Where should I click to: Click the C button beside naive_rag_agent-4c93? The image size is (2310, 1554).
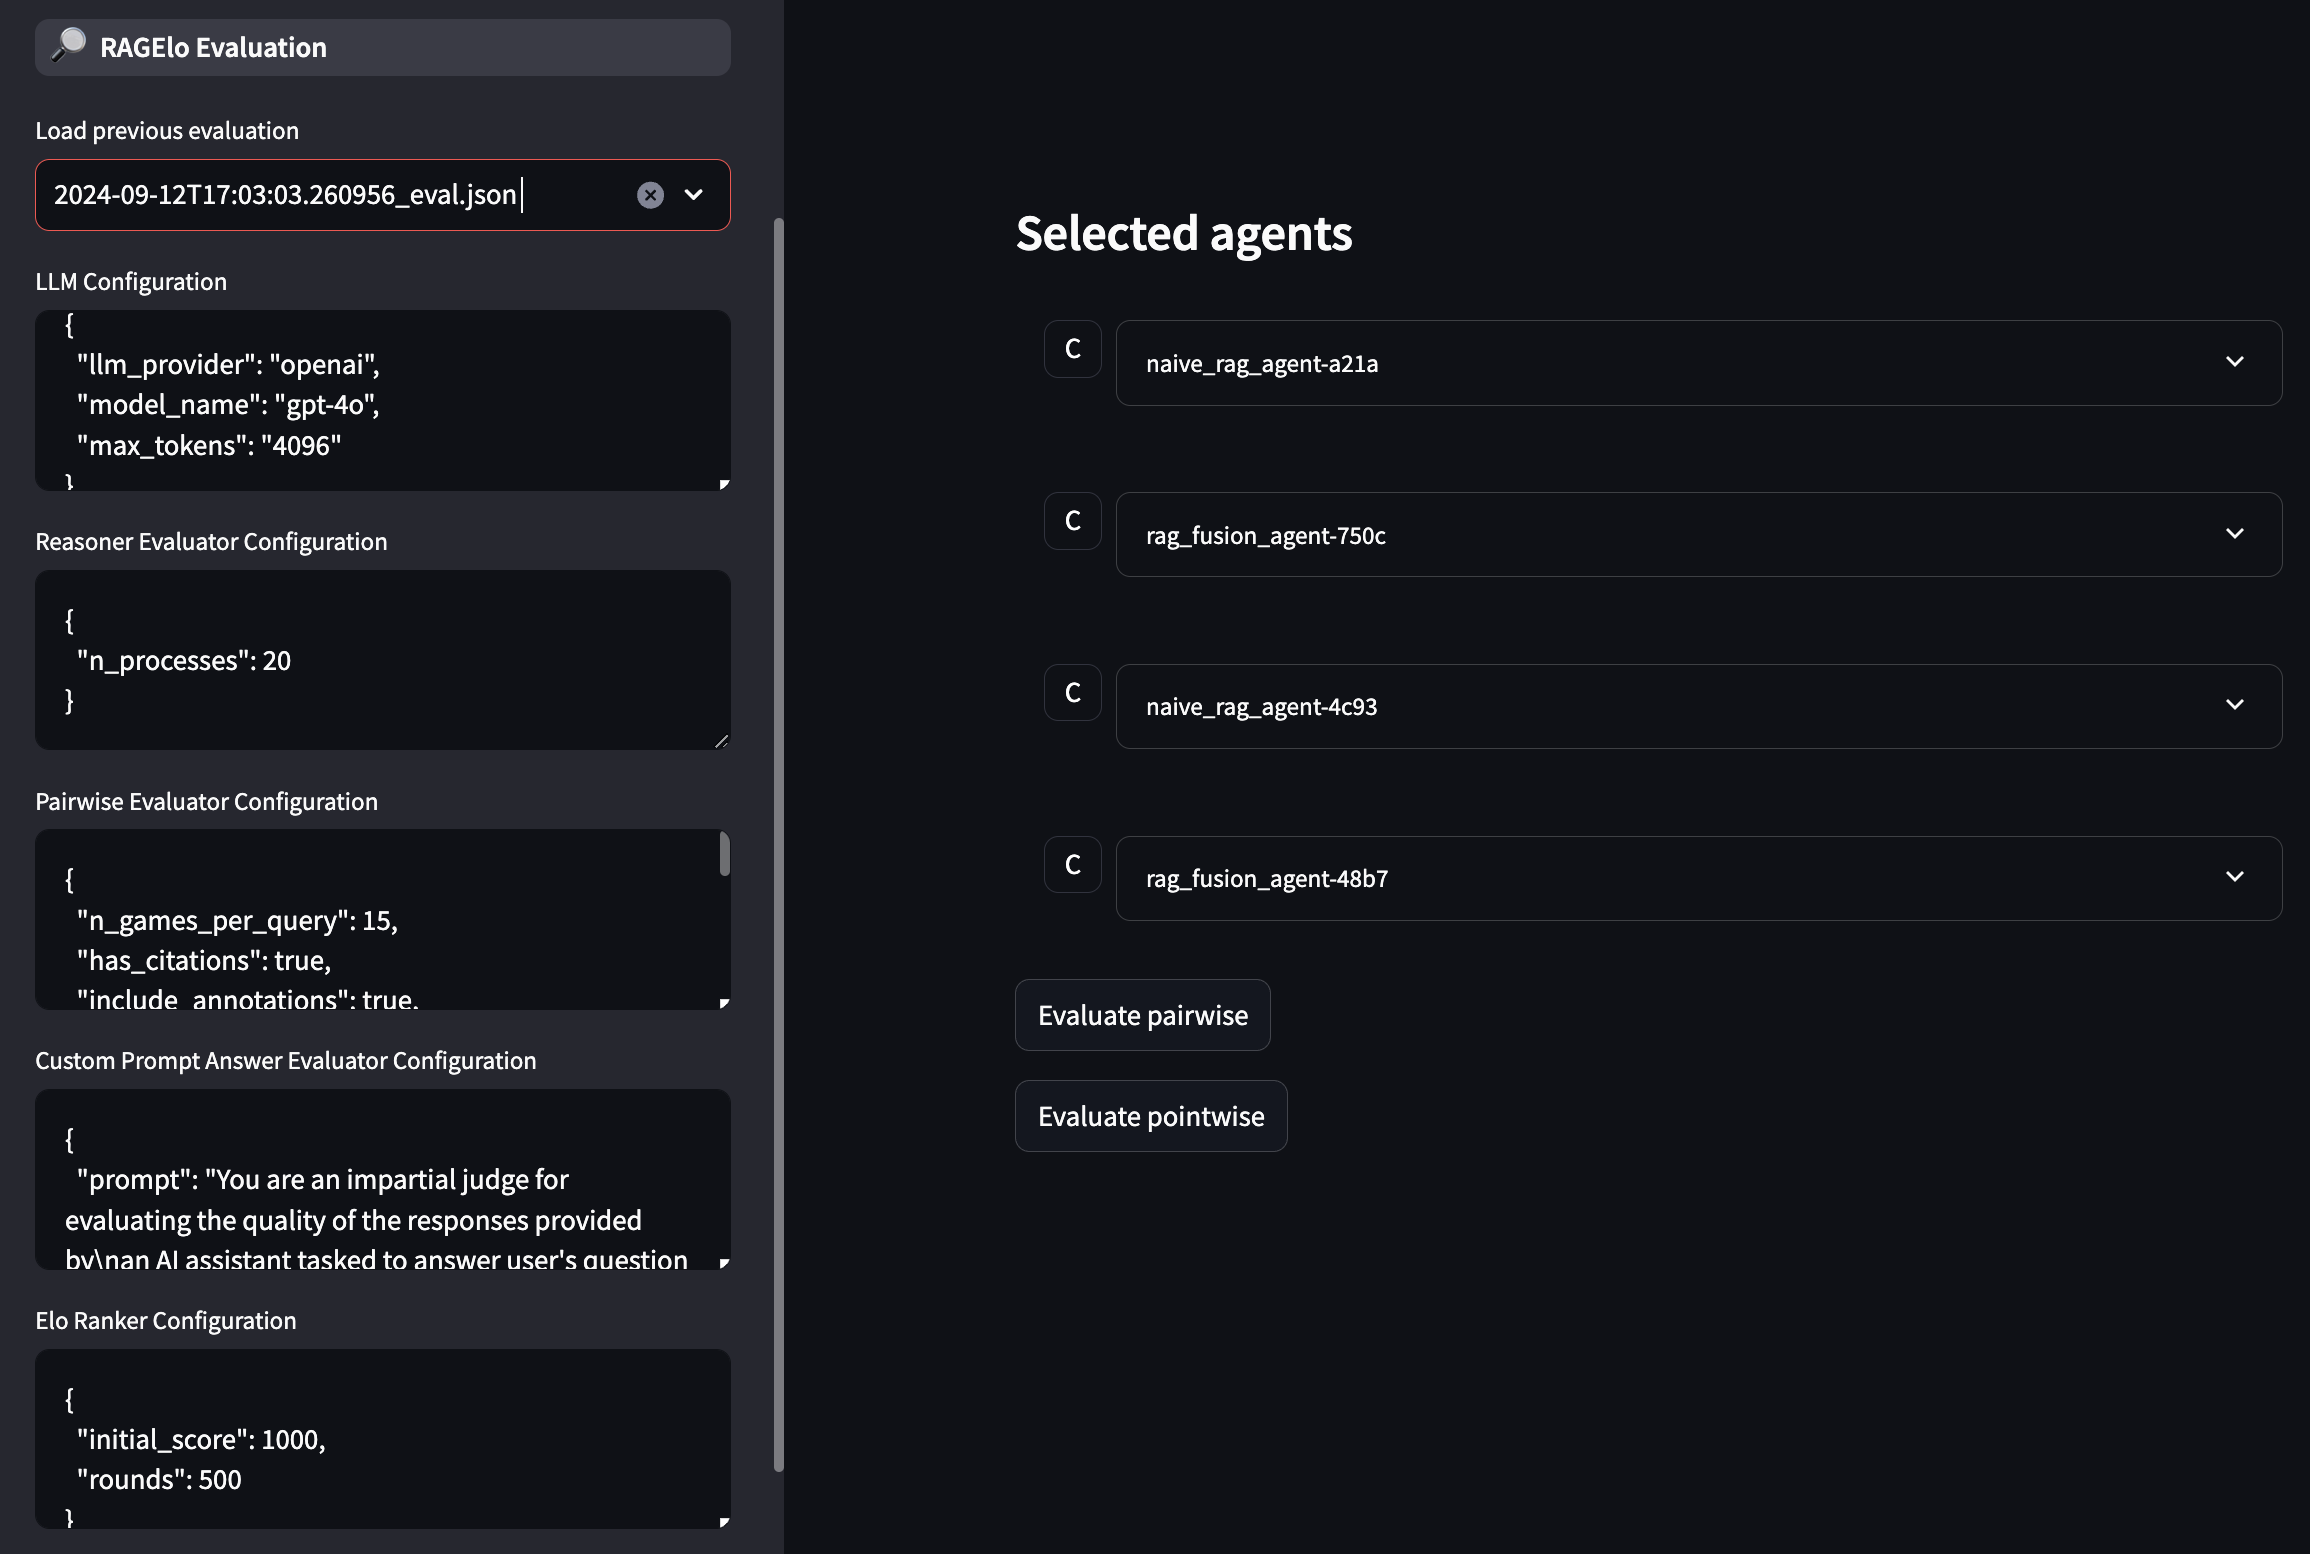[x=1073, y=693]
